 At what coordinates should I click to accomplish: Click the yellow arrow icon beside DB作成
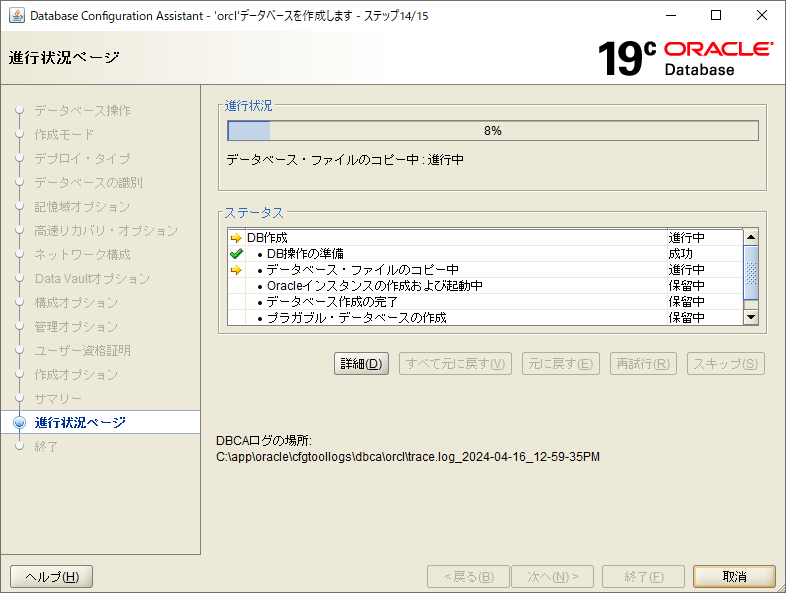tap(236, 238)
